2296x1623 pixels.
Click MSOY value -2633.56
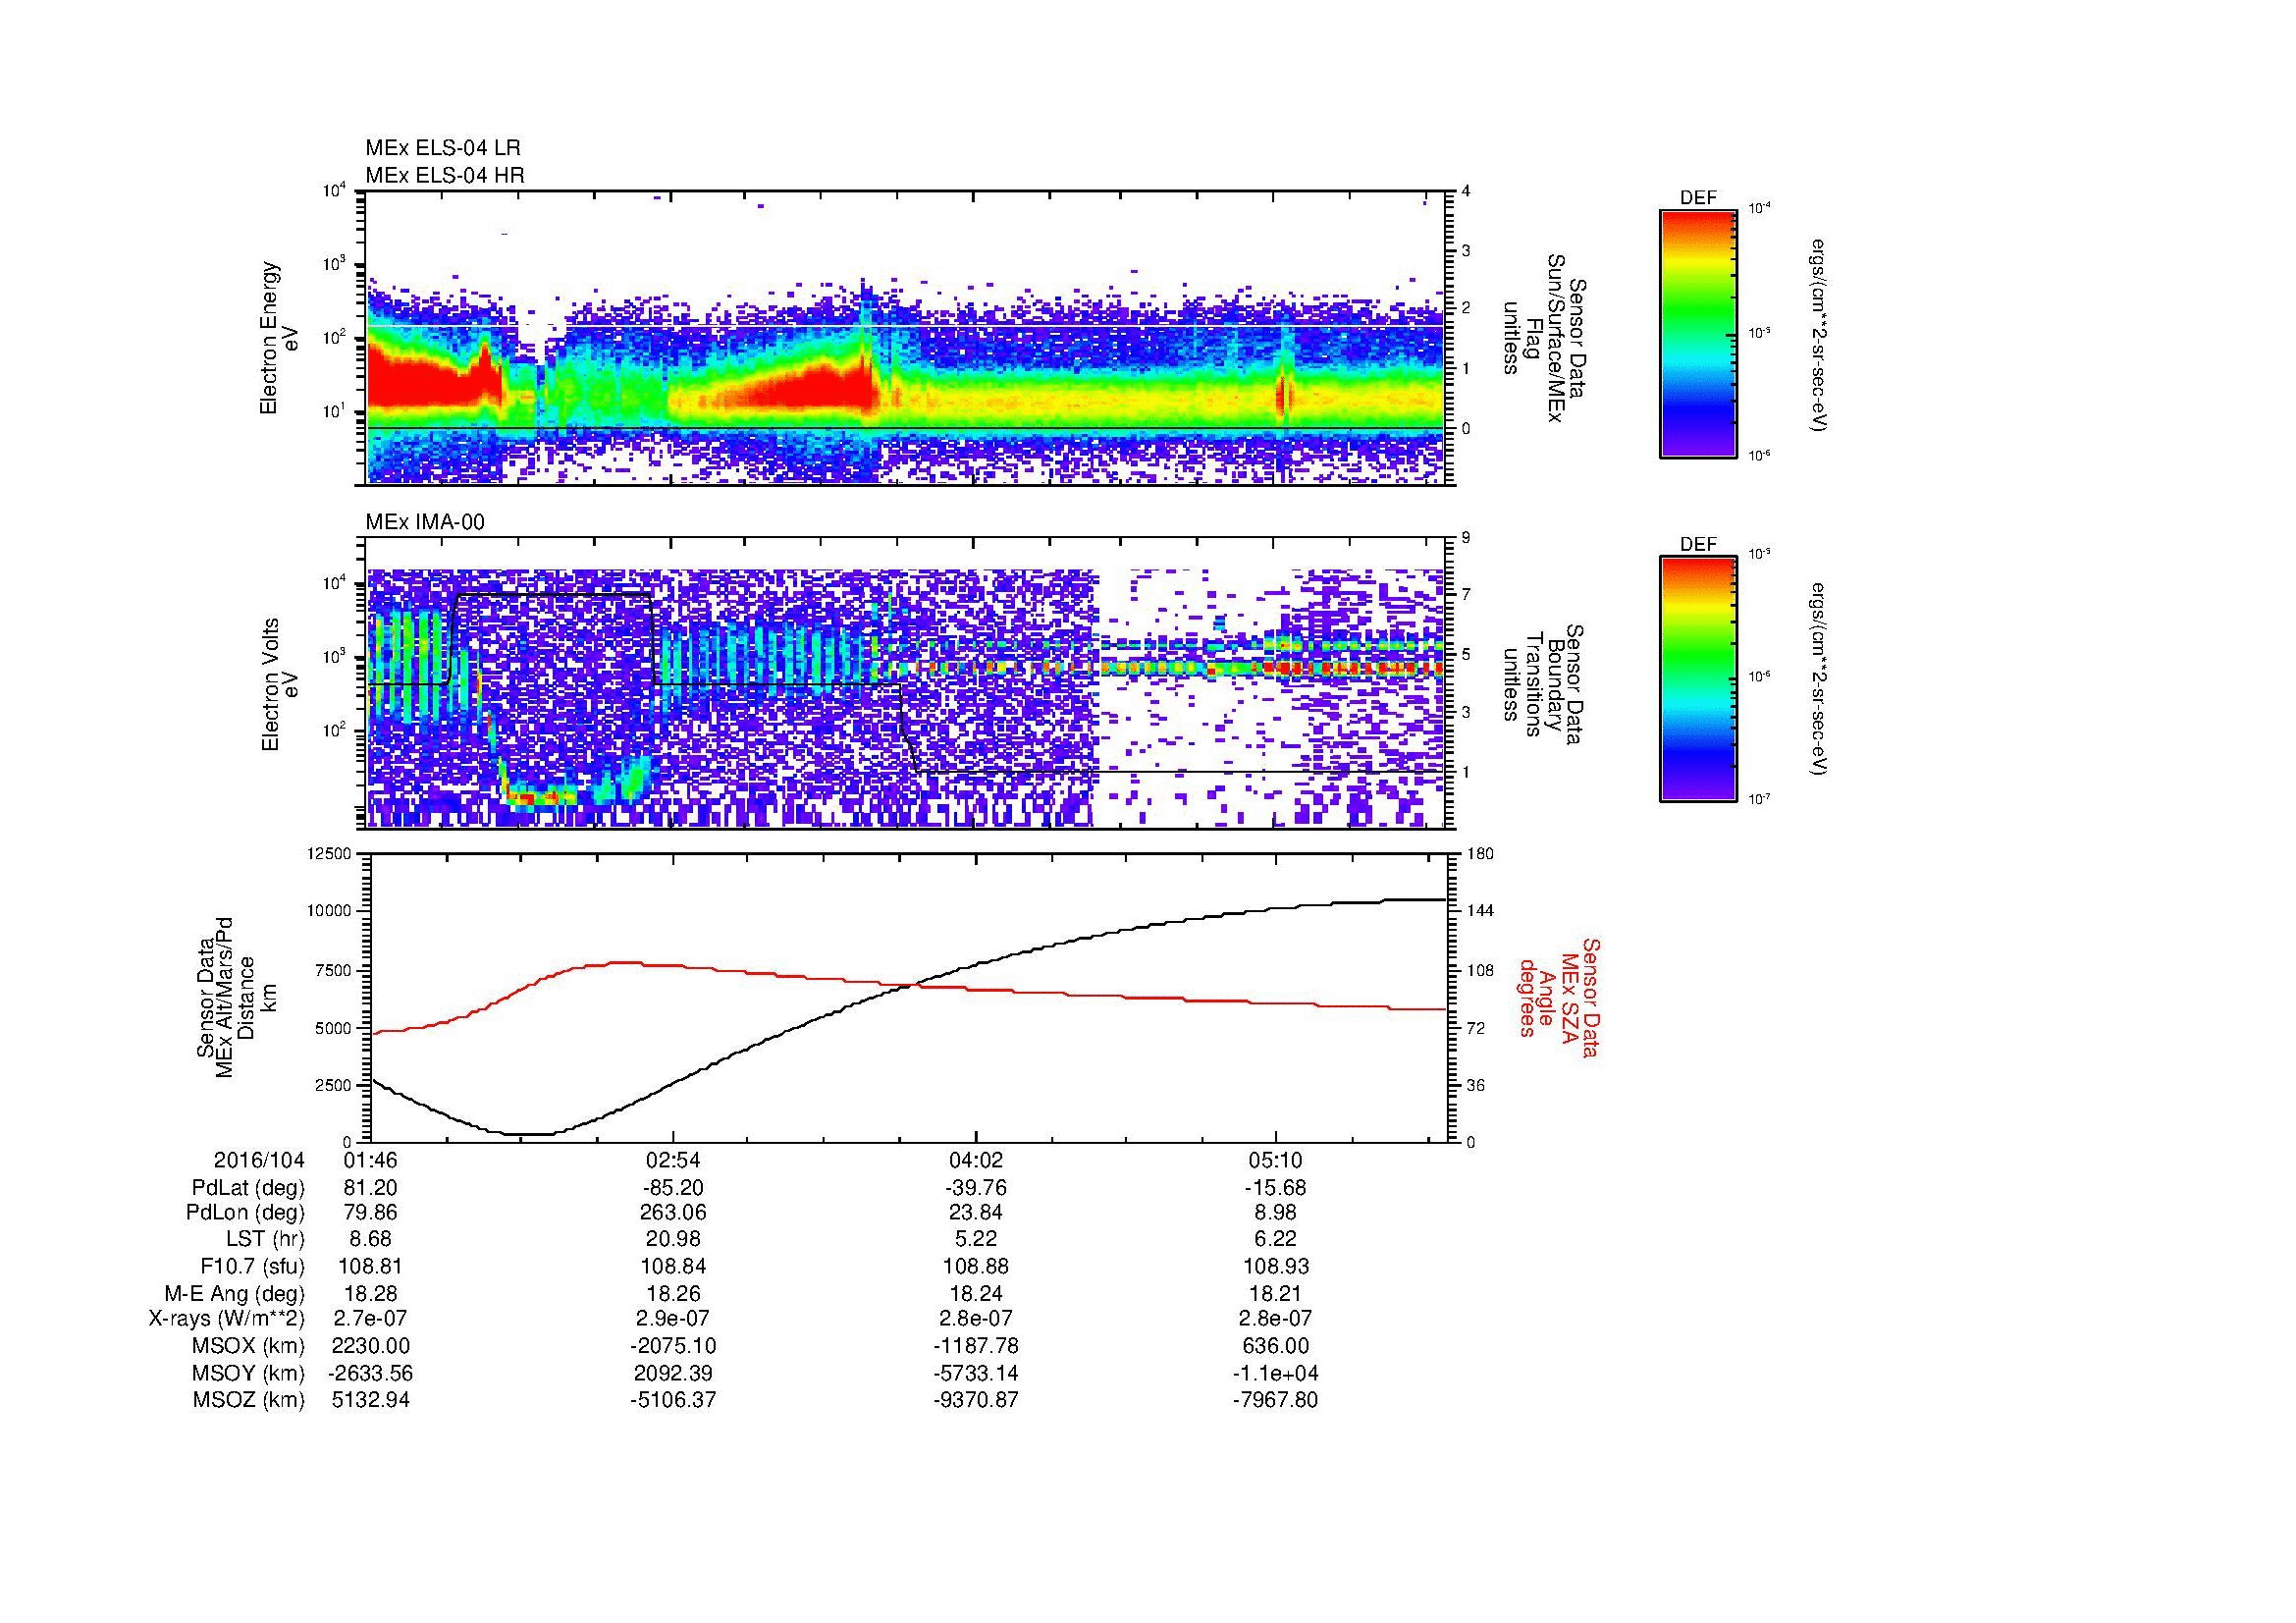click(370, 1373)
